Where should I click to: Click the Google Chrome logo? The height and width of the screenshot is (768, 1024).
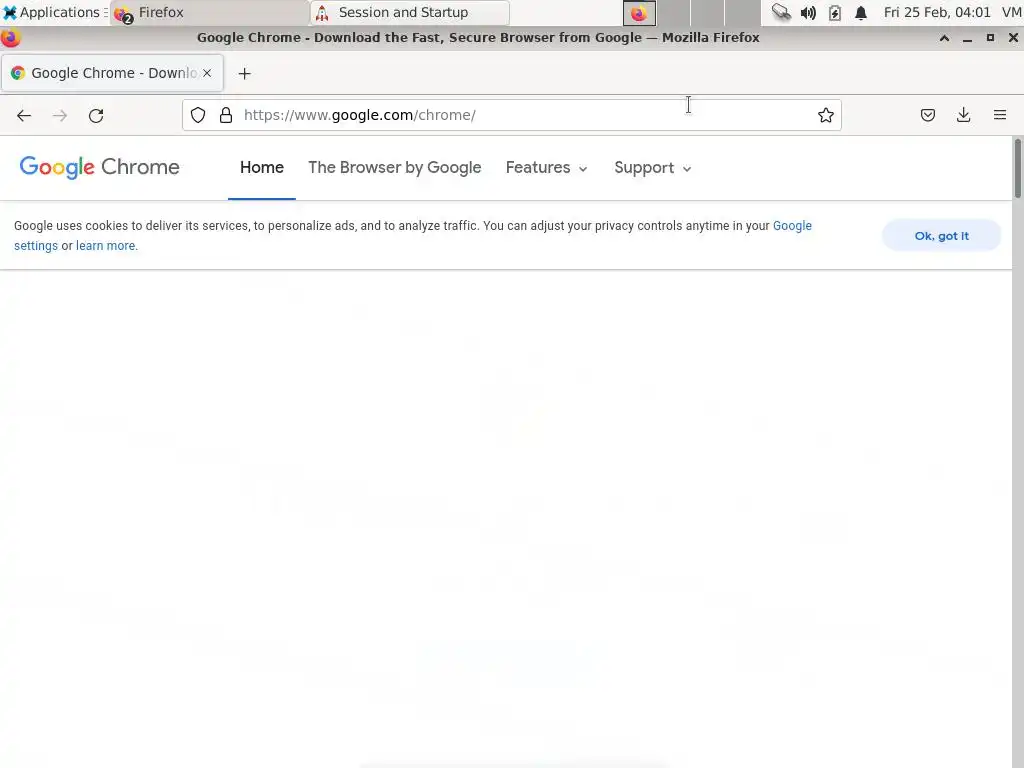tap(99, 167)
